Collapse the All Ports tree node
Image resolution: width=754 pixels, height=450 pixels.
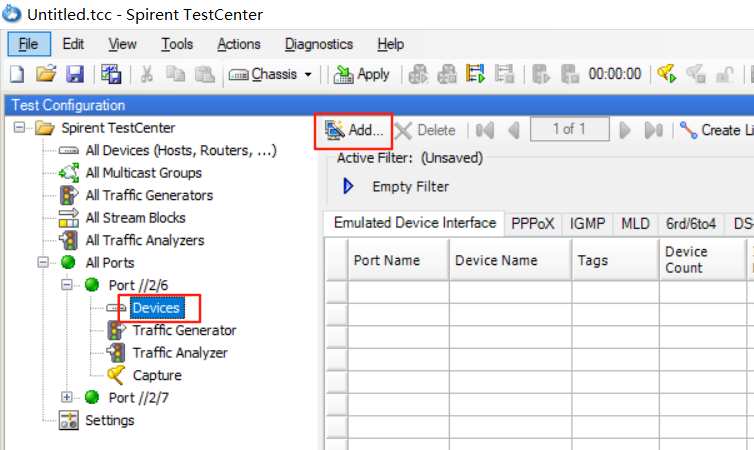[x=43, y=262]
